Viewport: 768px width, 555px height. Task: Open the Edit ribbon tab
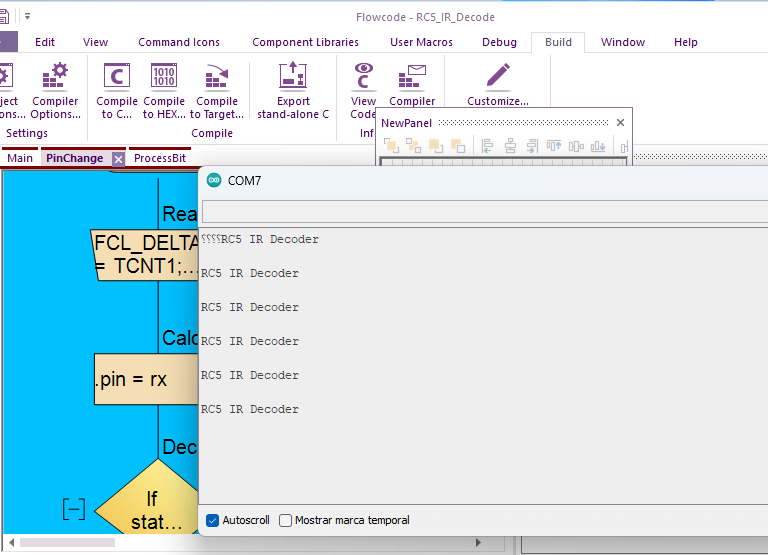[45, 42]
